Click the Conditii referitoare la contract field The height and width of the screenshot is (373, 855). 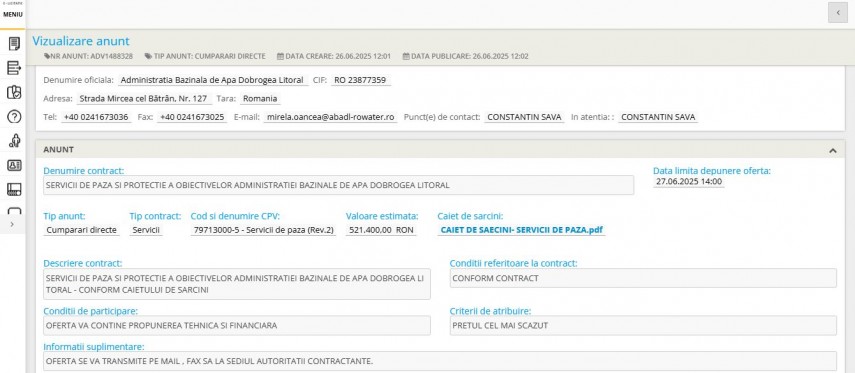(x=643, y=278)
